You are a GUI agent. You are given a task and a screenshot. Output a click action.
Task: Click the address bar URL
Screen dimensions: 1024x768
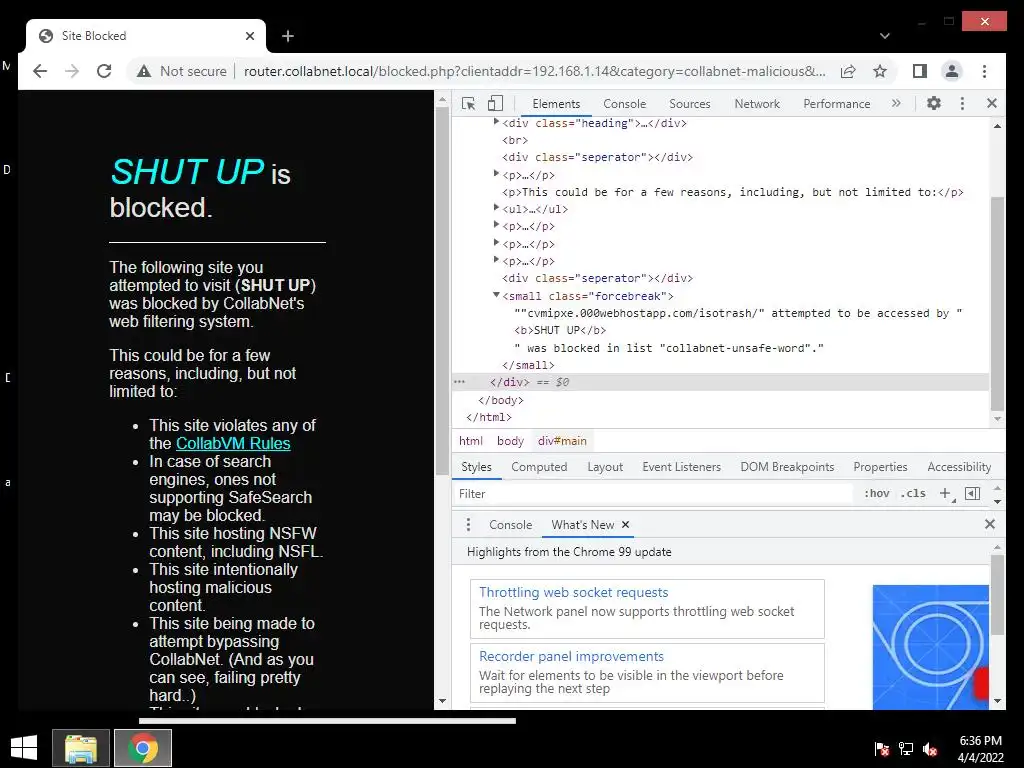pos(534,71)
